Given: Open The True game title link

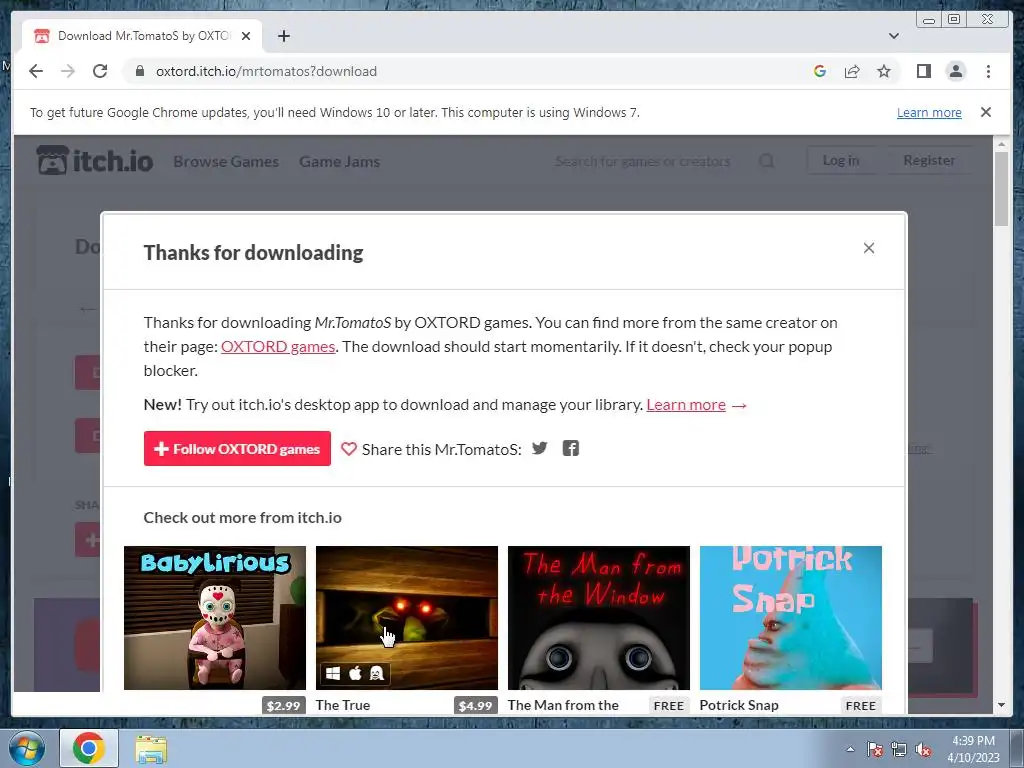Looking at the screenshot, I should 343,705.
